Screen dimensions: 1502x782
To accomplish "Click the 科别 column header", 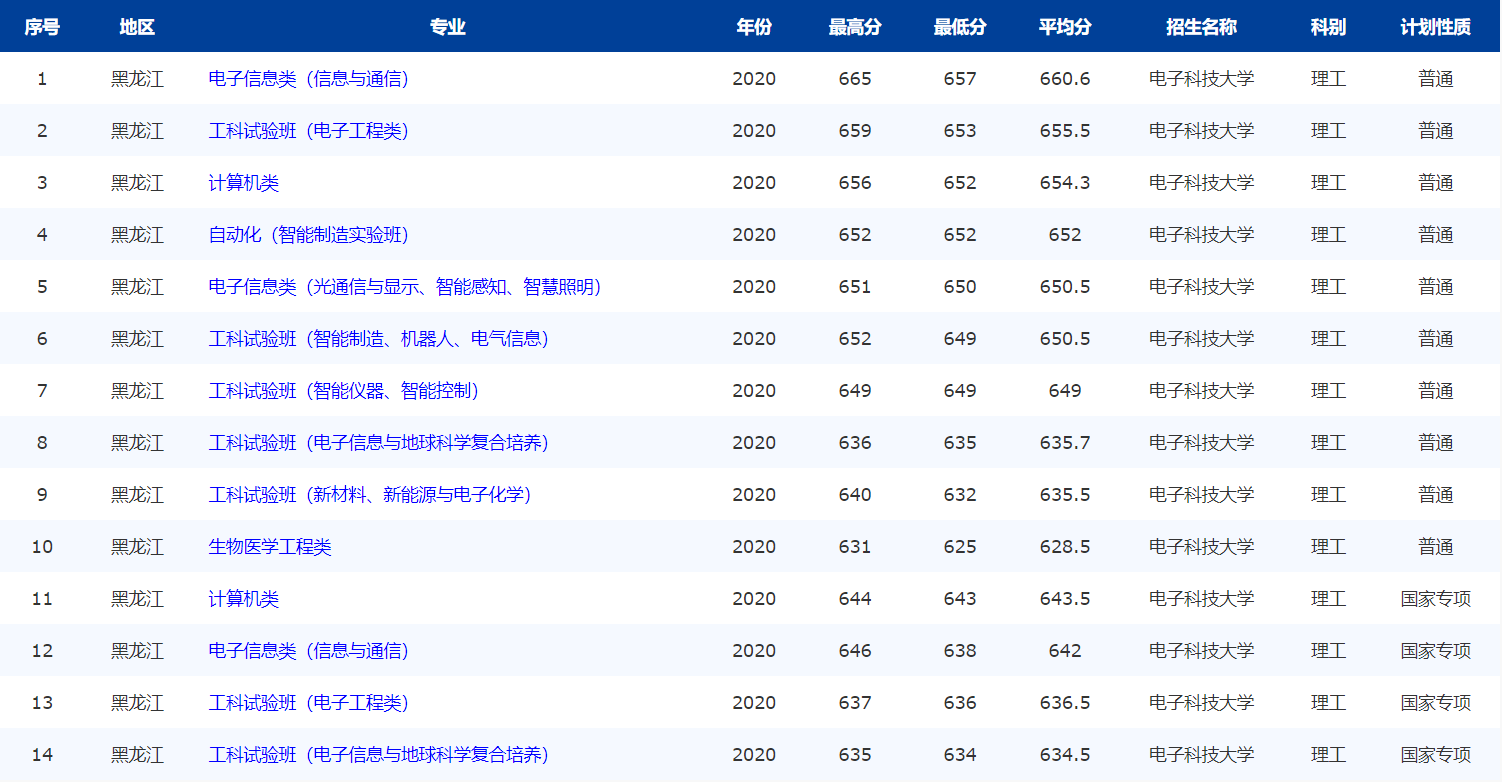I will coord(1328,27).
